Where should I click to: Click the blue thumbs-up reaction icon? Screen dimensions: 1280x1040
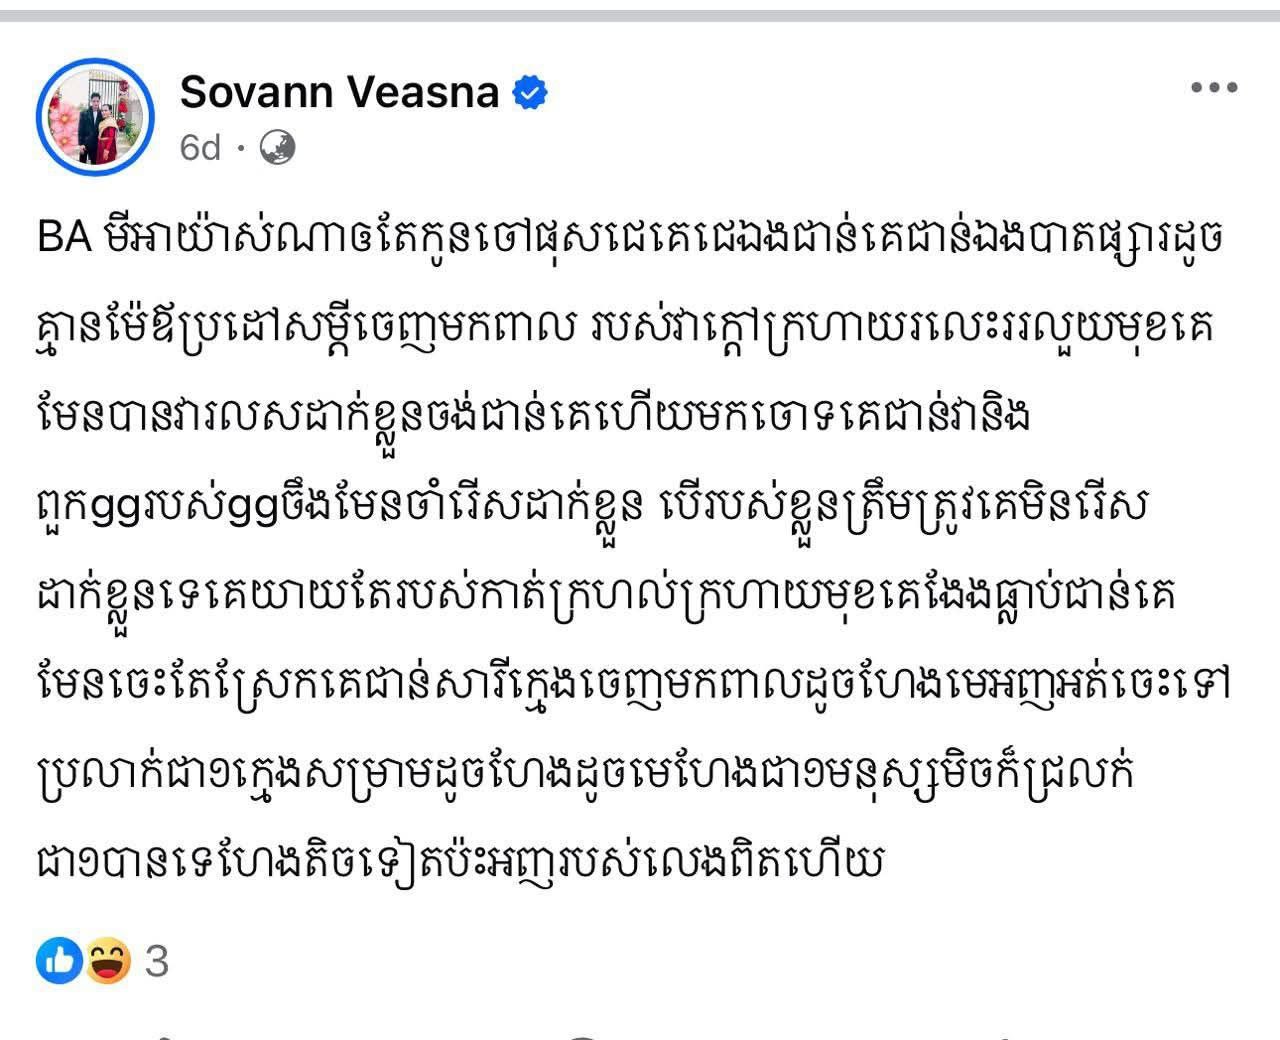tap(59, 961)
